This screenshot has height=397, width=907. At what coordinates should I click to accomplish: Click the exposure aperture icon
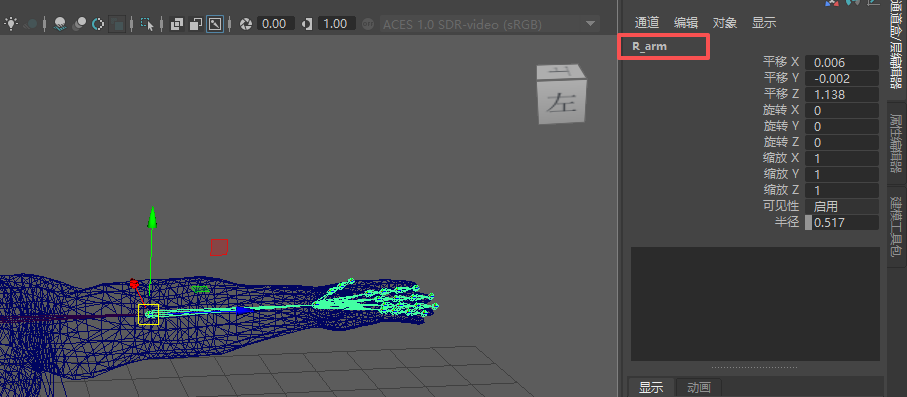point(246,24)
